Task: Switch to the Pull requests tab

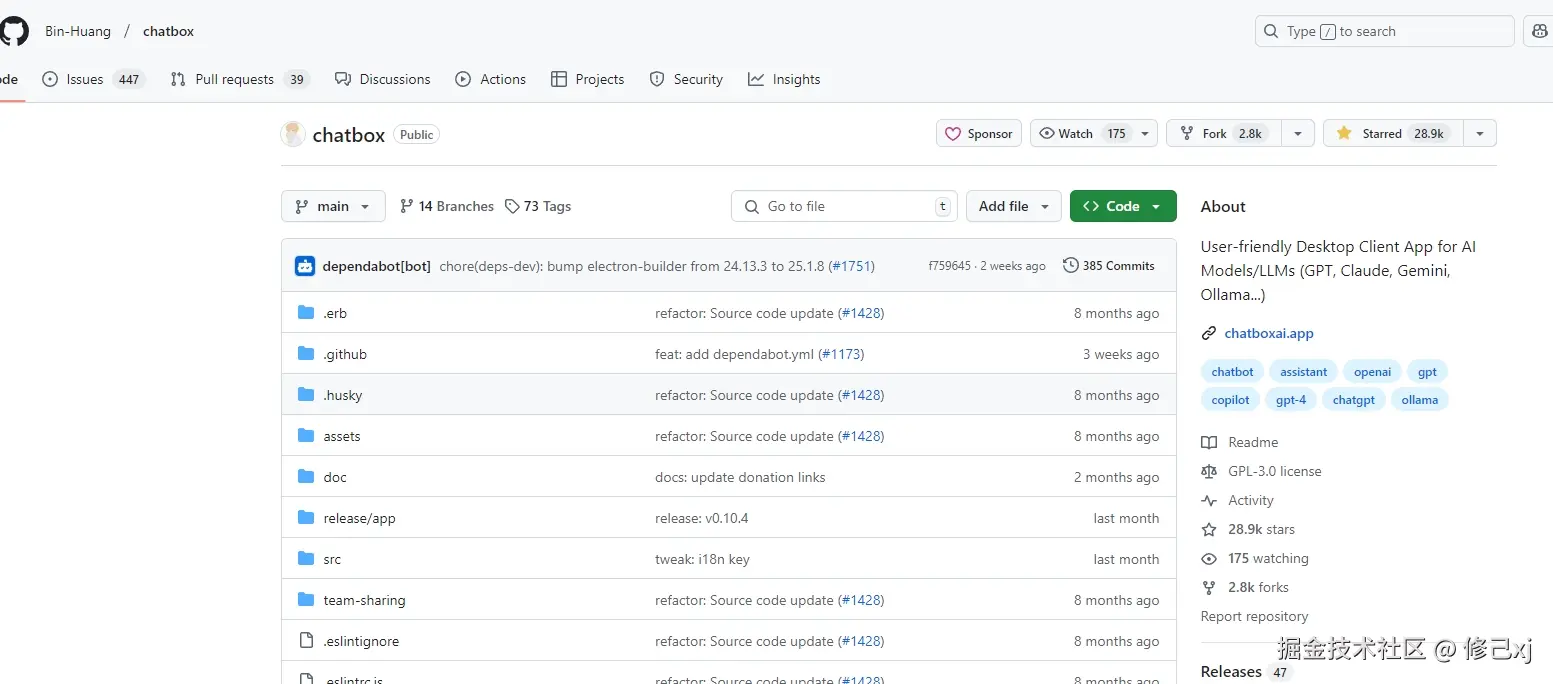Action: tap(239, 79)
